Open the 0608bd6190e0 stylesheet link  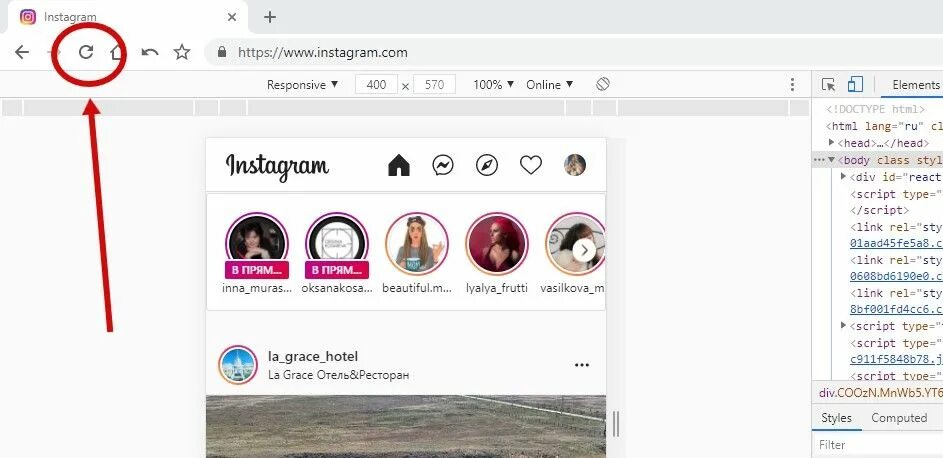(896, 276)
